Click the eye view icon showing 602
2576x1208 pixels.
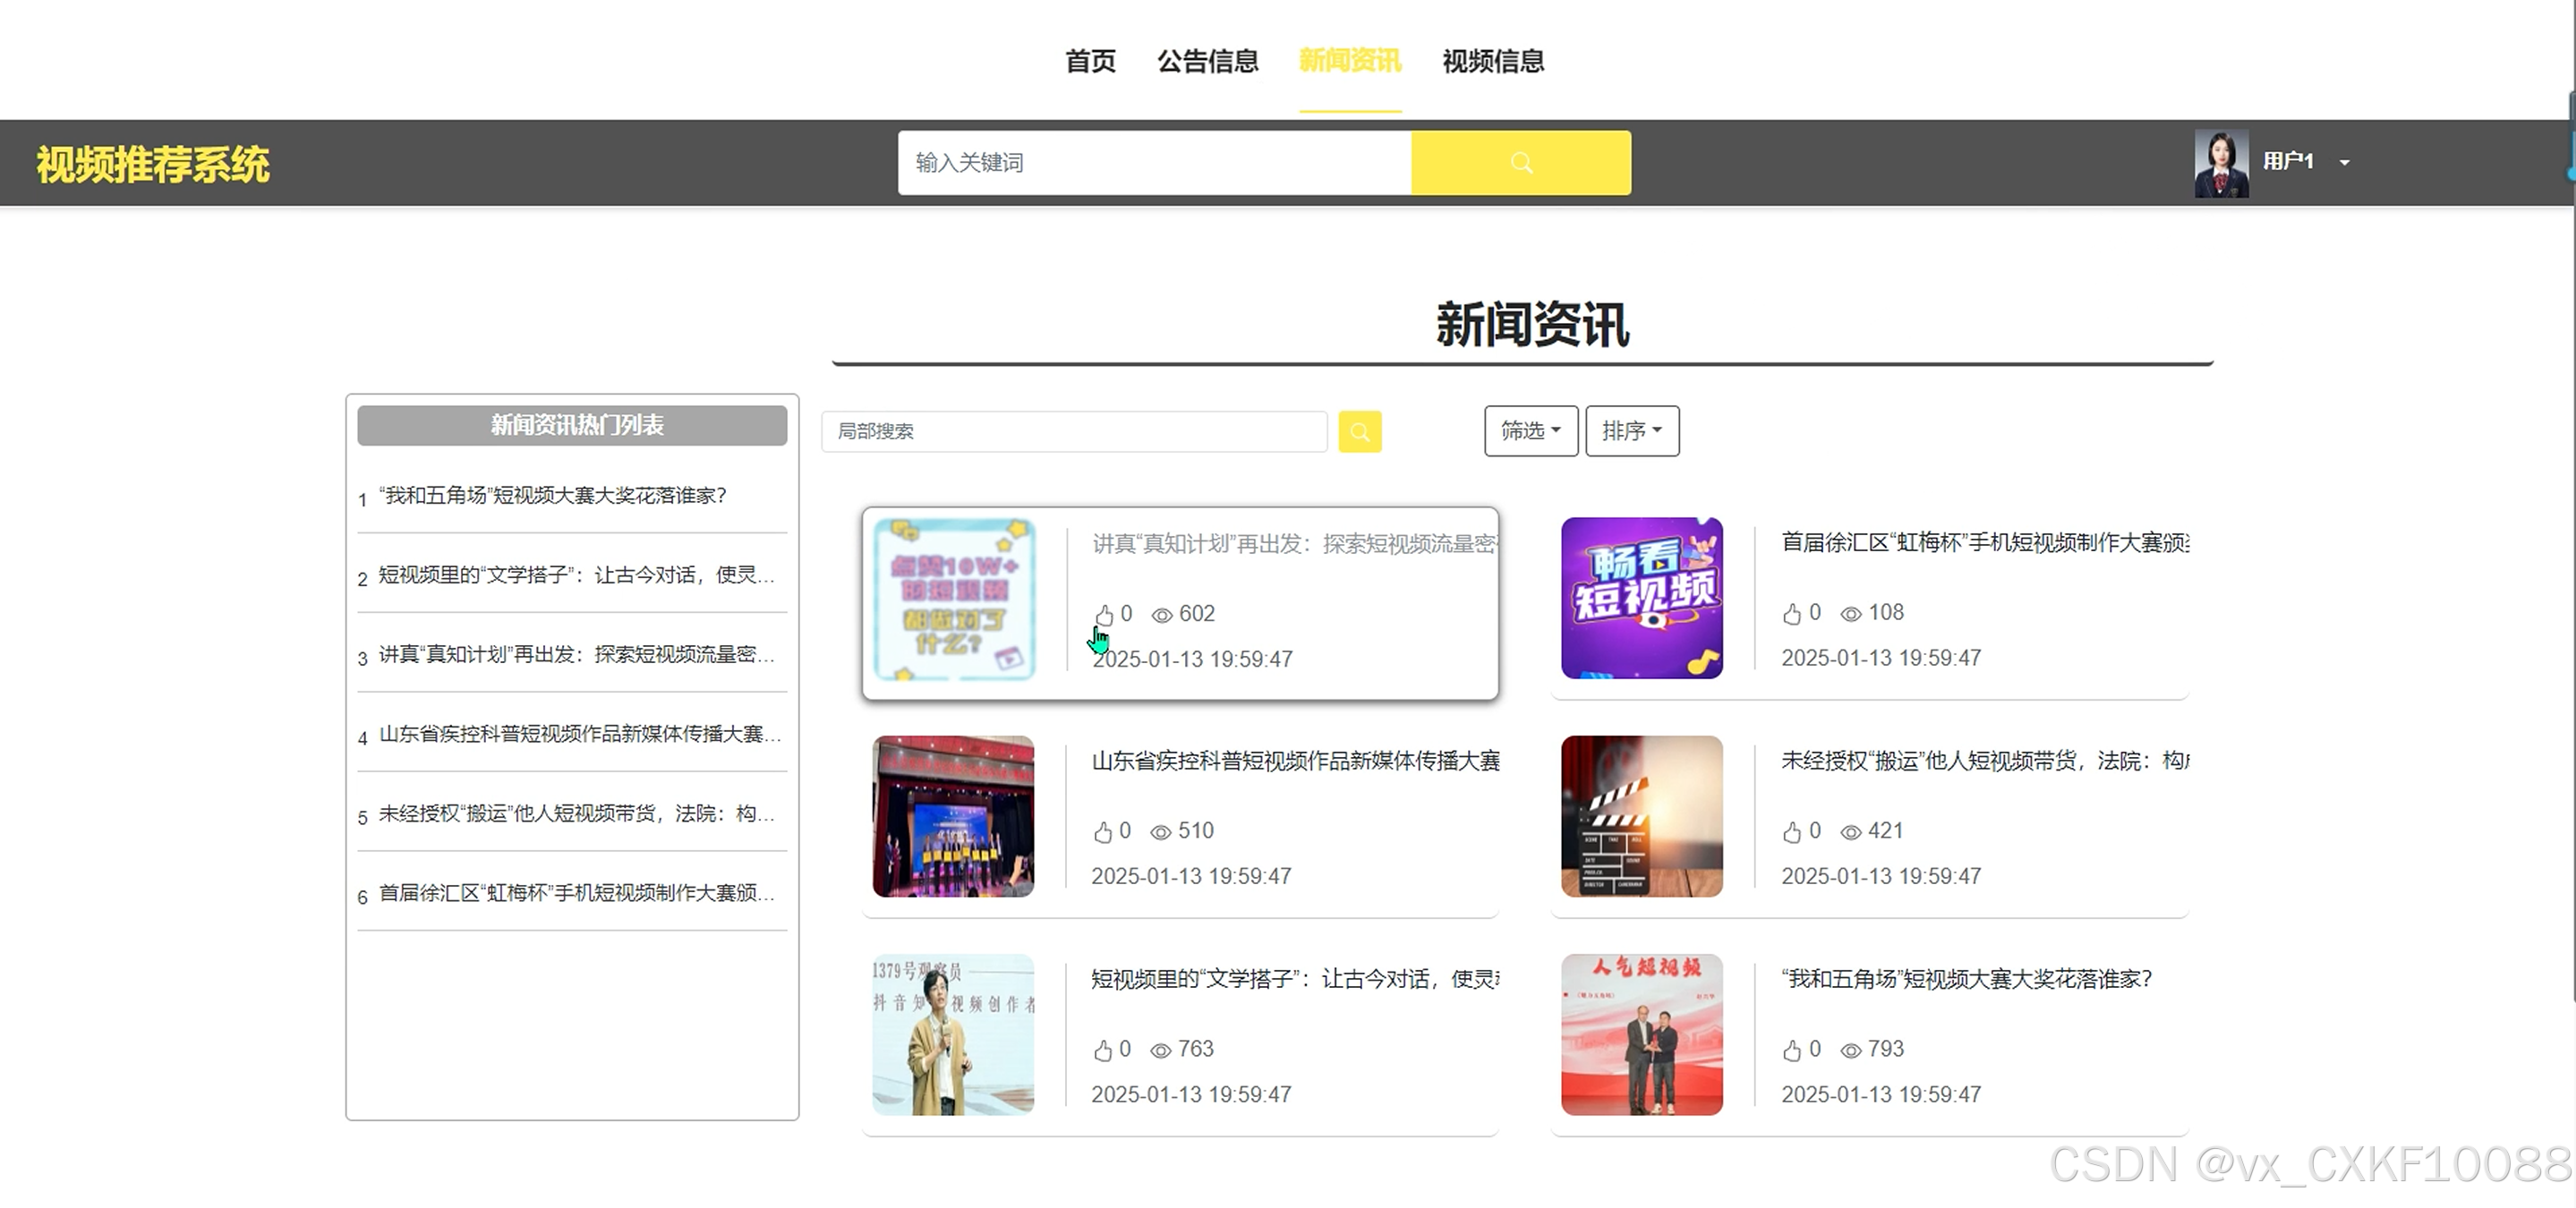point(1161,615)
